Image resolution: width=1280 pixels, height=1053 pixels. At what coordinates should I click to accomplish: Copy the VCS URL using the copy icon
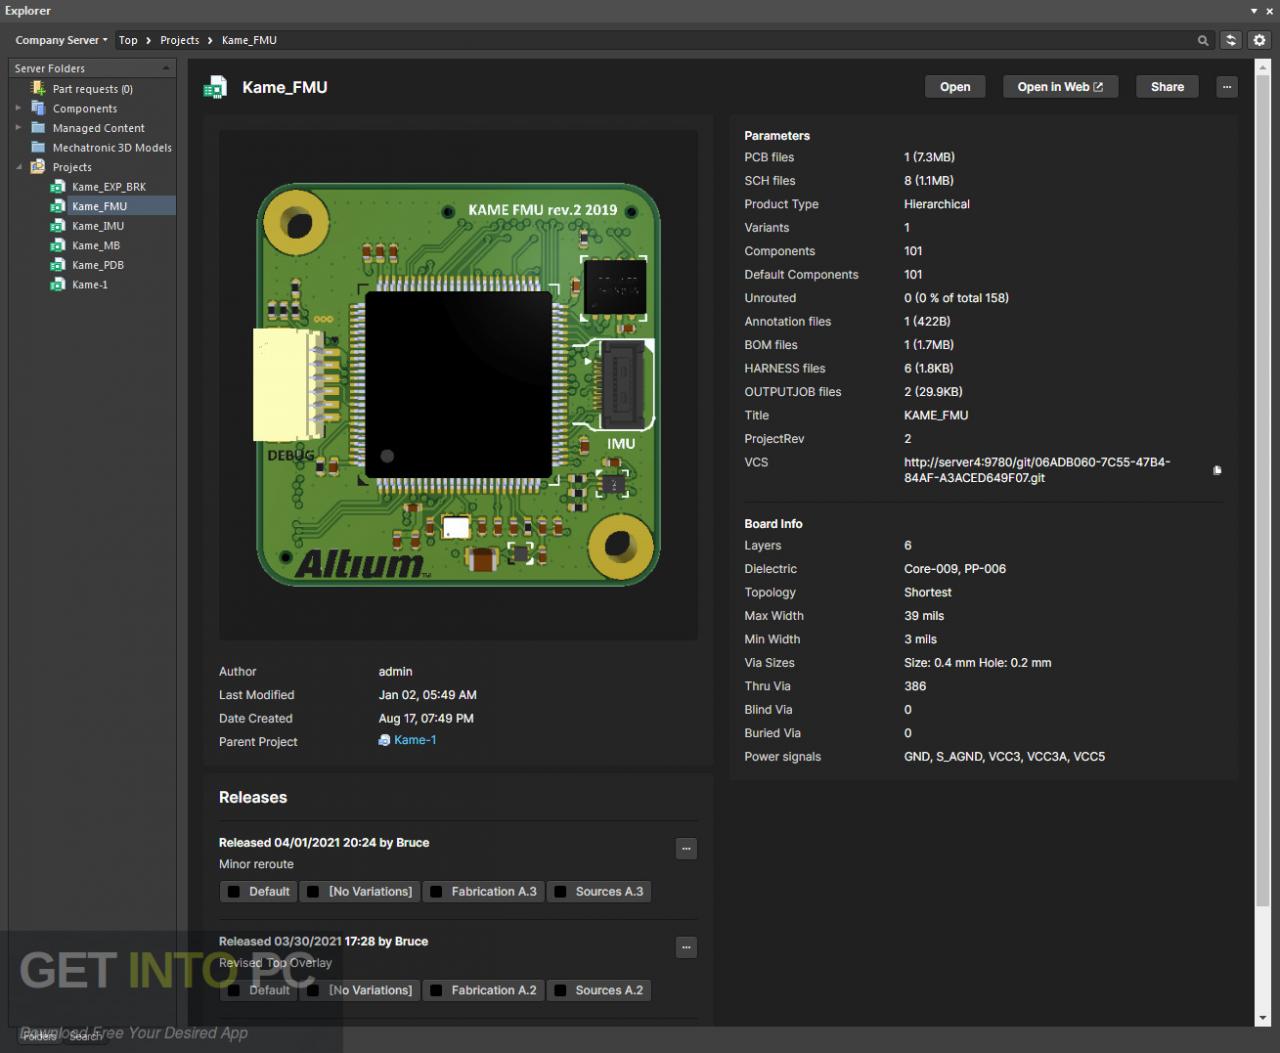pyautogui.click(x=1217, y=470)
